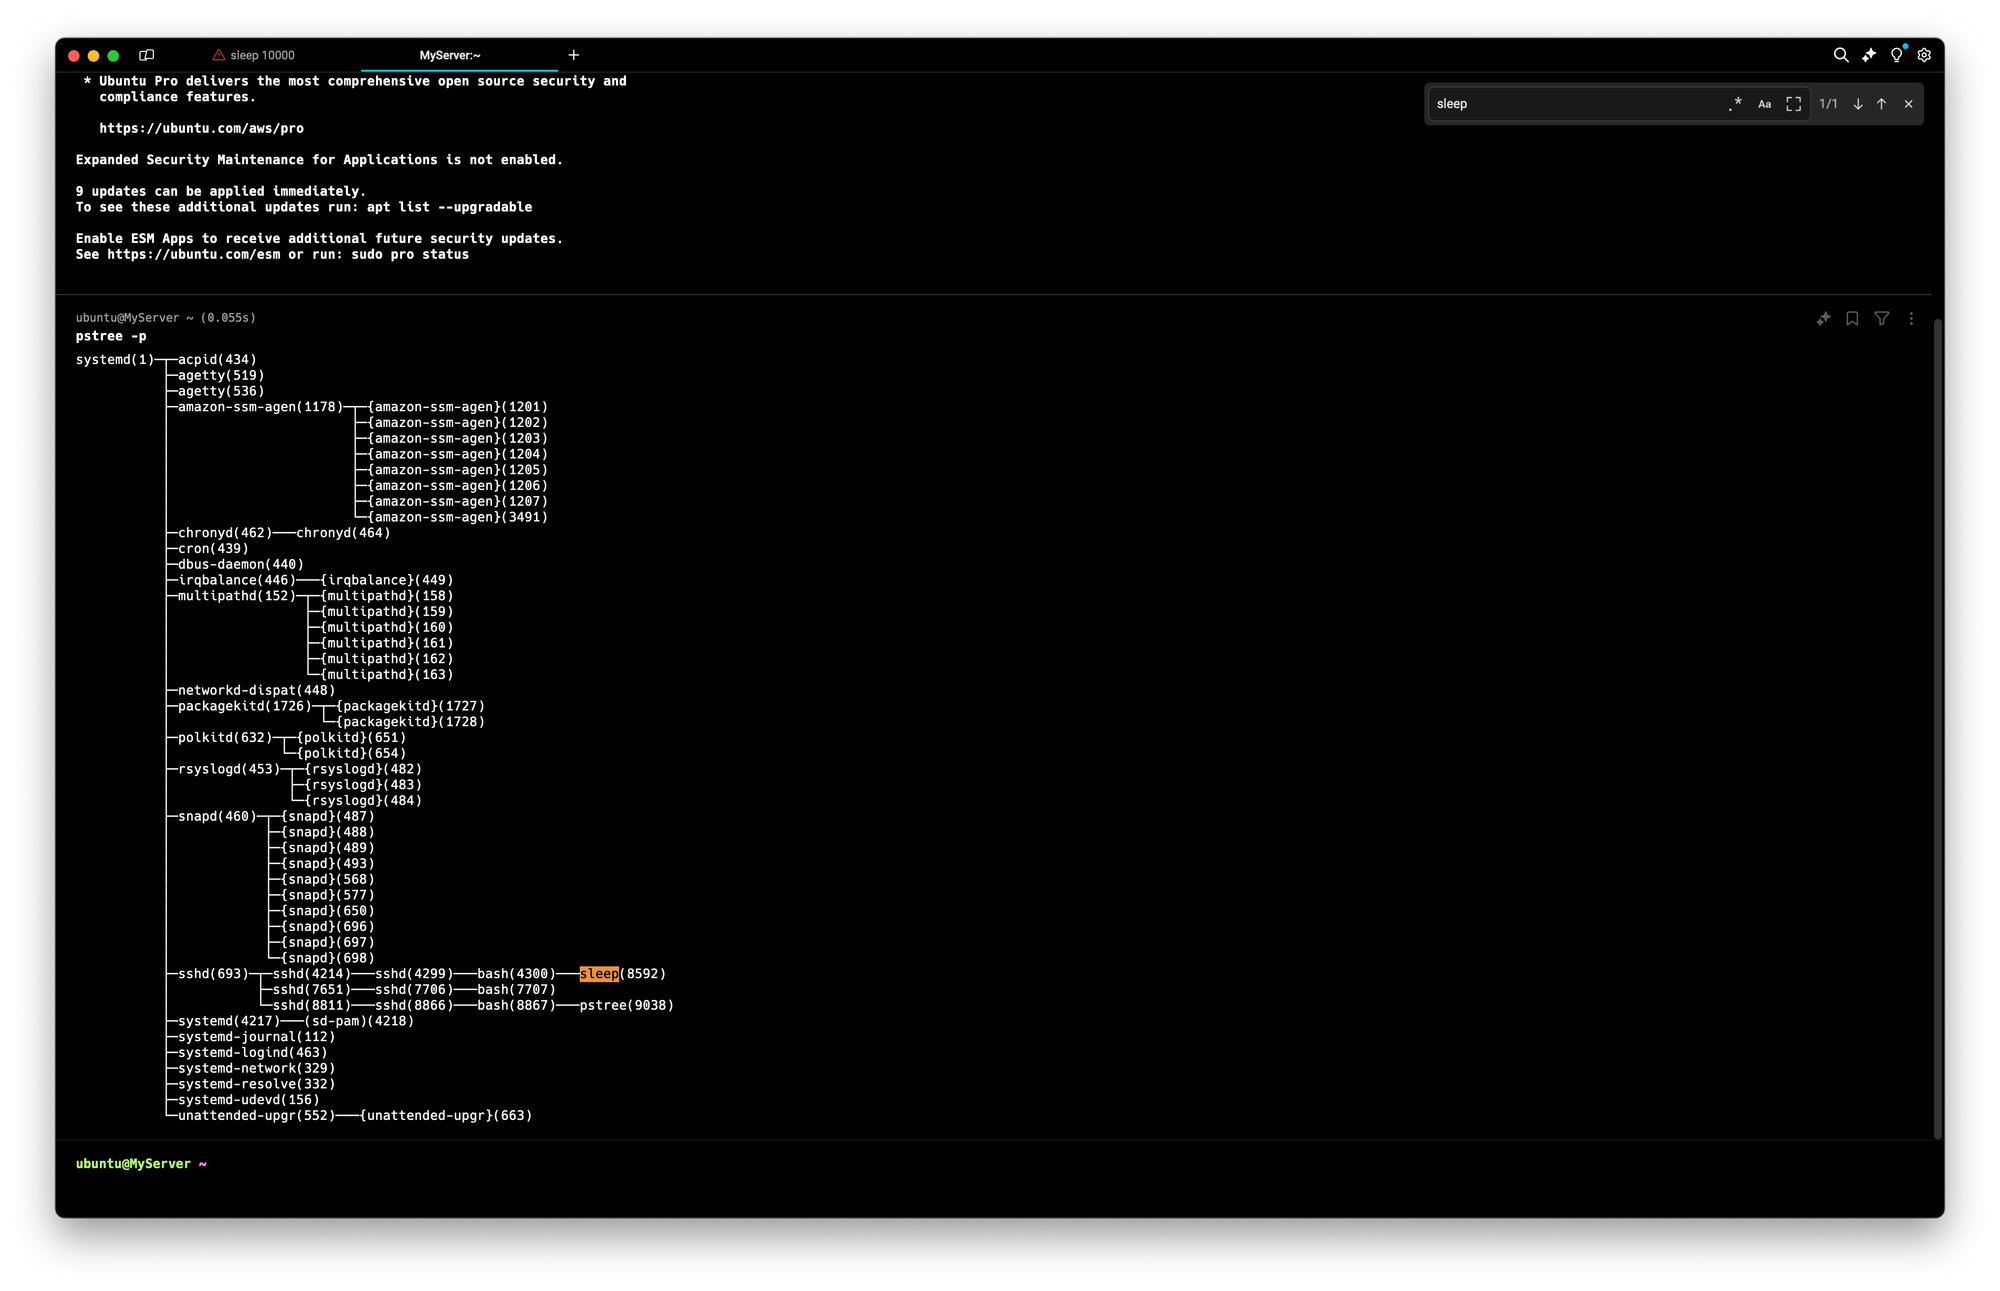Ask AI about the pstree block
The height and width of the screenshot is (1291, 2000).
tap(1823, 318)
